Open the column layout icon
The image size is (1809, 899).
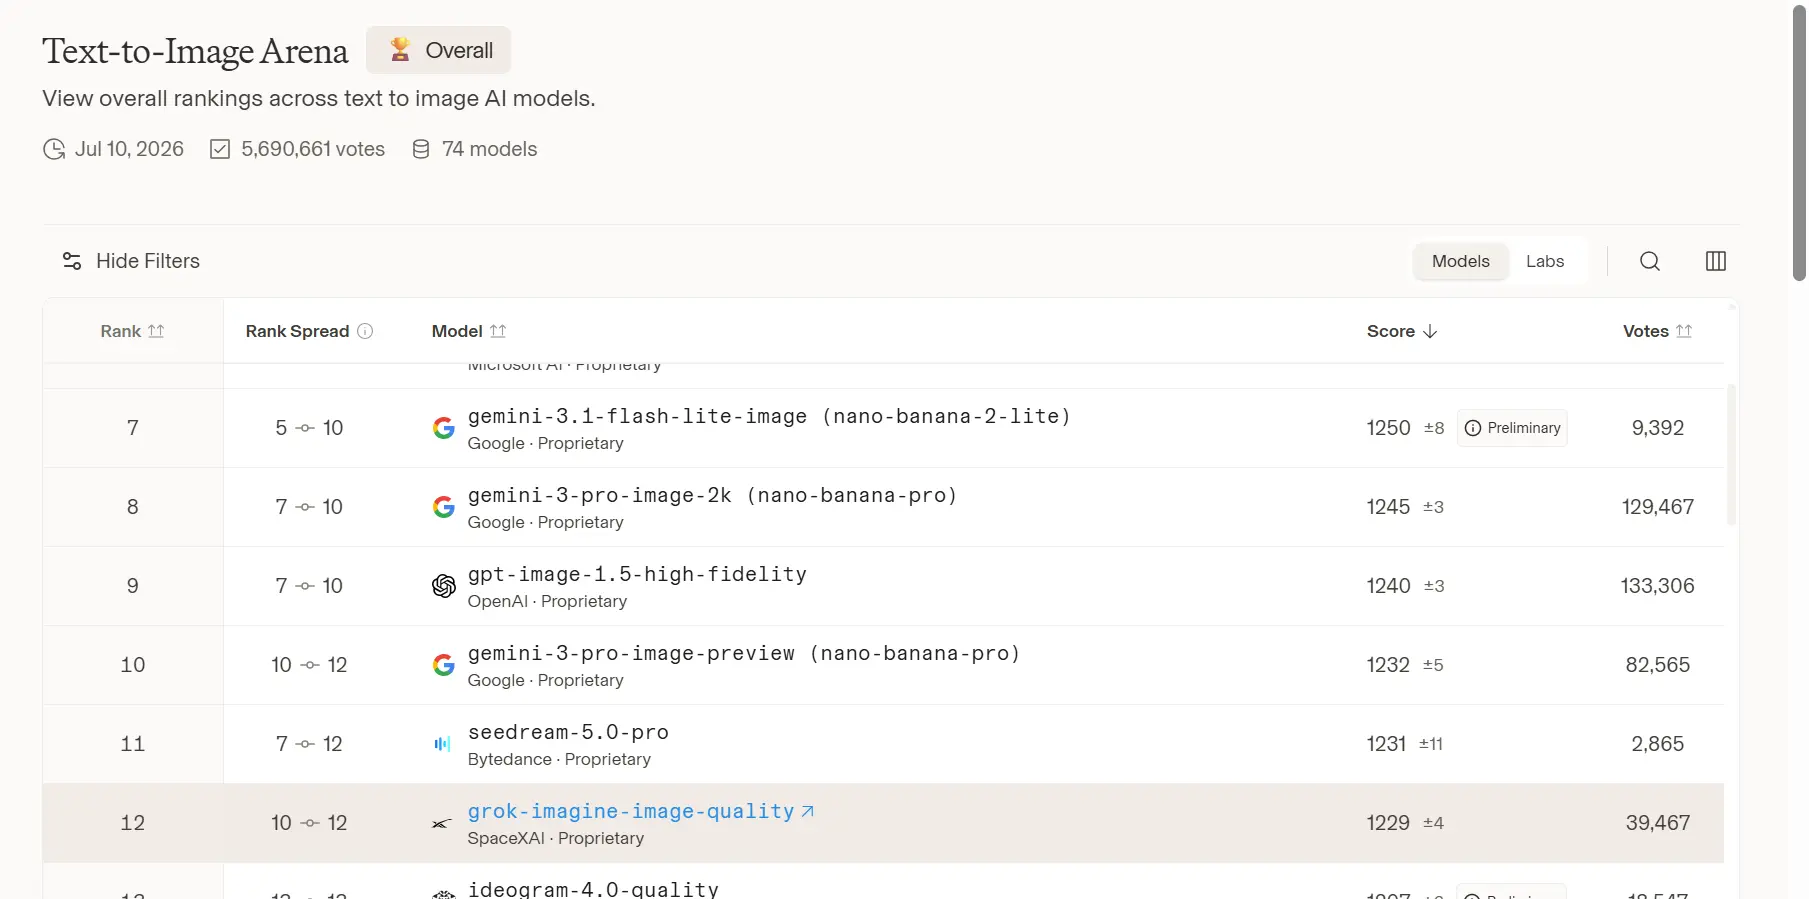1715,261
